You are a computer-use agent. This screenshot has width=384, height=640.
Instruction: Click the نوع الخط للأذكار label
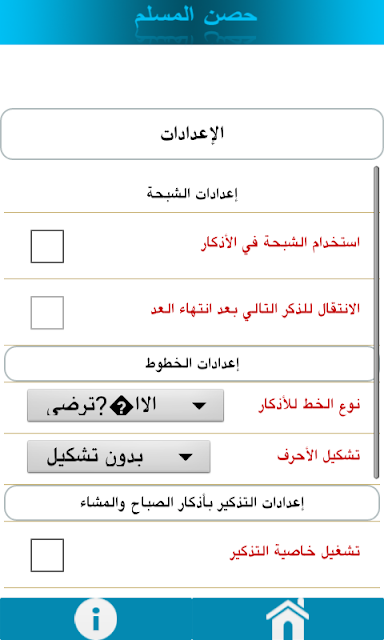309,406
